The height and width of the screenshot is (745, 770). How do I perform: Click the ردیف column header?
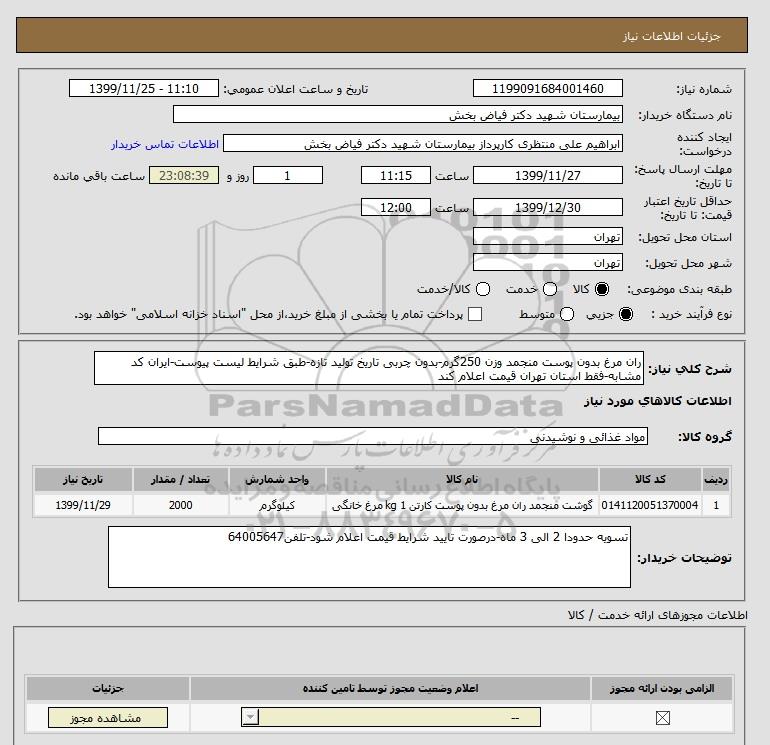pyautogui.click(x=716, y=480)
